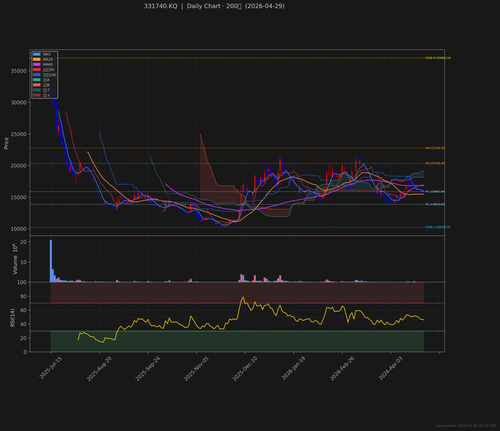The height and width of the screenshot is (431, 500).
Task: Select the MA20 legend label
Action: point(48,59)
